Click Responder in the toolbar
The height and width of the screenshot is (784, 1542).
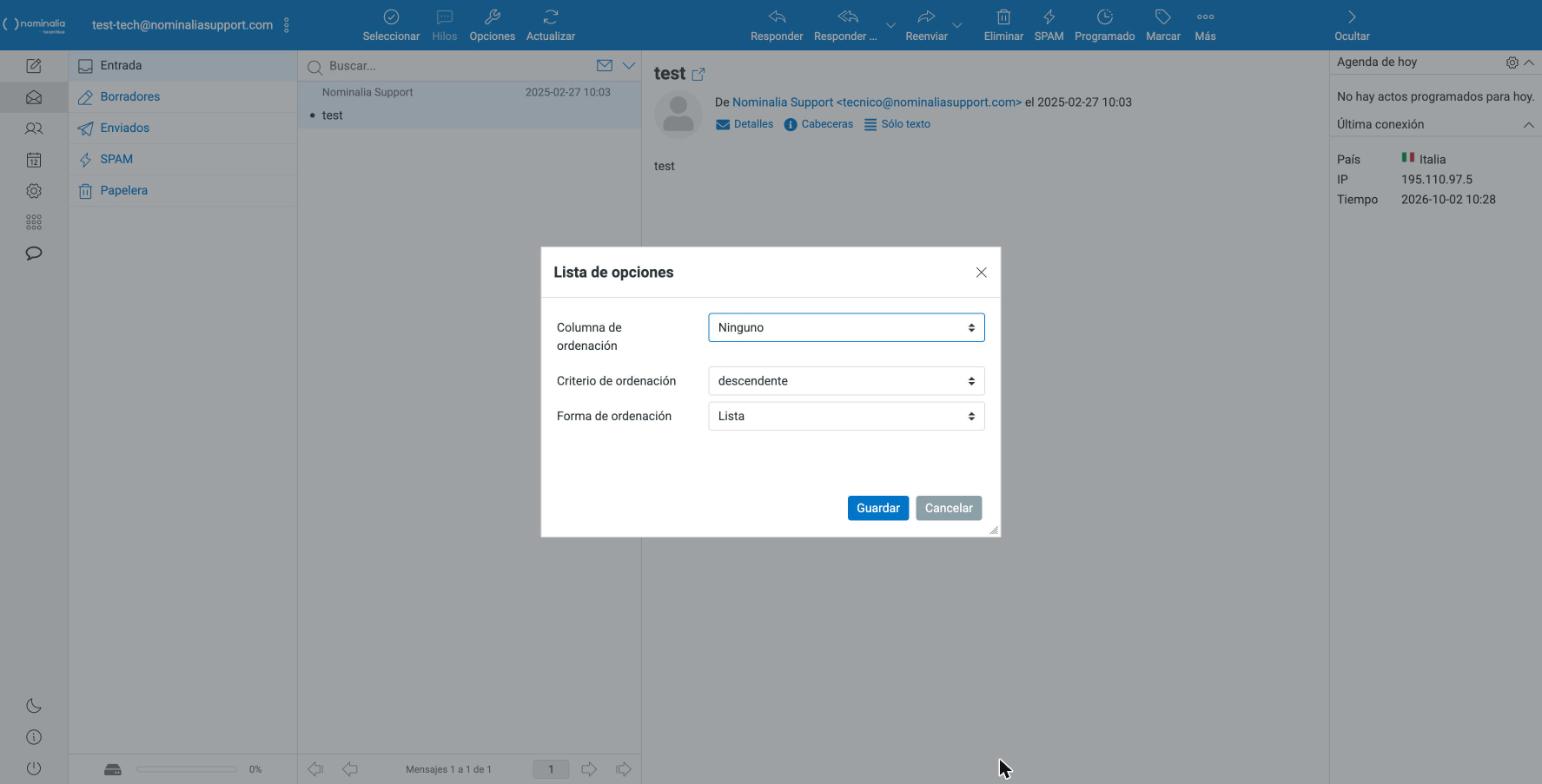[x=776, y=25]
